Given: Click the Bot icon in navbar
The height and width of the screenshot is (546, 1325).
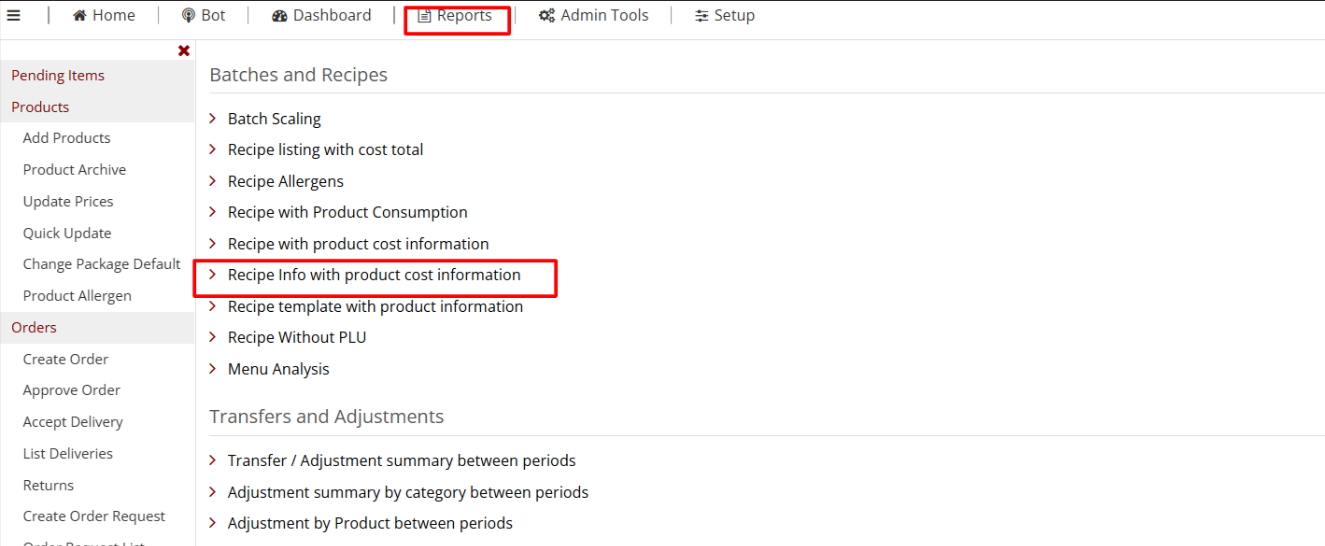Looking at the screenshot, I should click(x=188, y=16).
